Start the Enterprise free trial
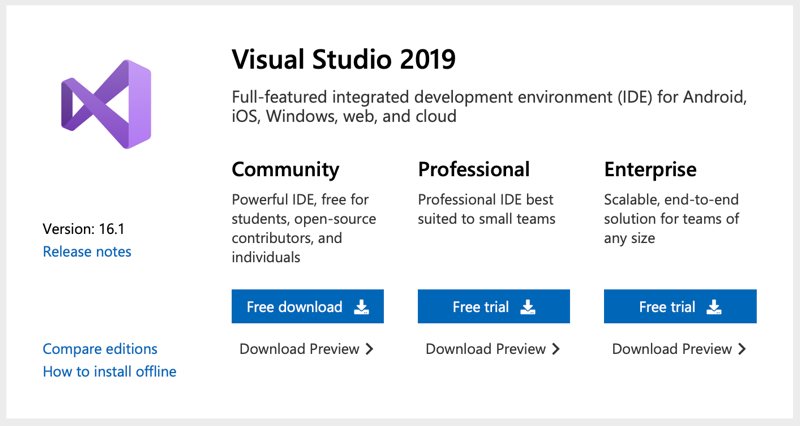This screenshot has height=426, width=800. click(x=680, y=307)
